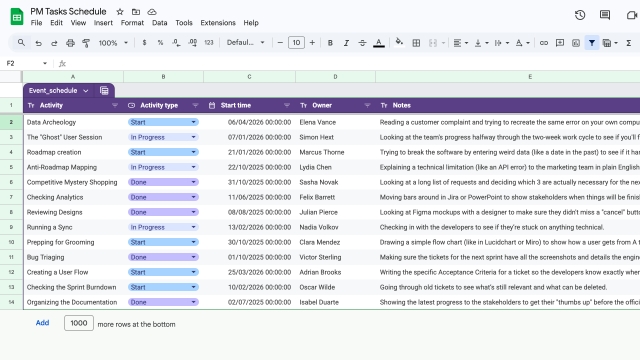Open the 123 number format menu
This screenshot has height=360, width=640.
pos(209,42)
